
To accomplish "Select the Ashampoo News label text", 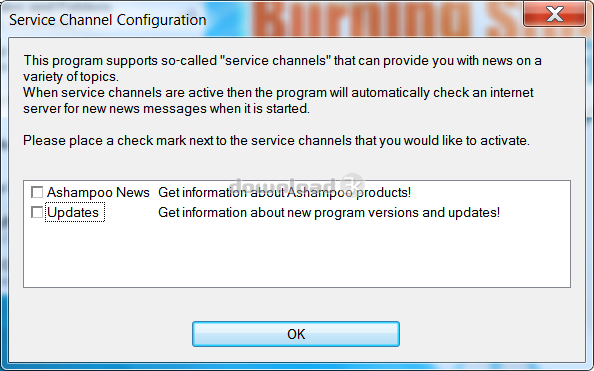I will 98,193.
